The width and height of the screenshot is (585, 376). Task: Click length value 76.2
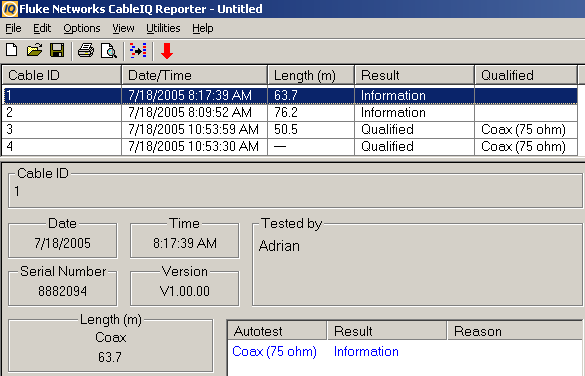tap(286, 112)
